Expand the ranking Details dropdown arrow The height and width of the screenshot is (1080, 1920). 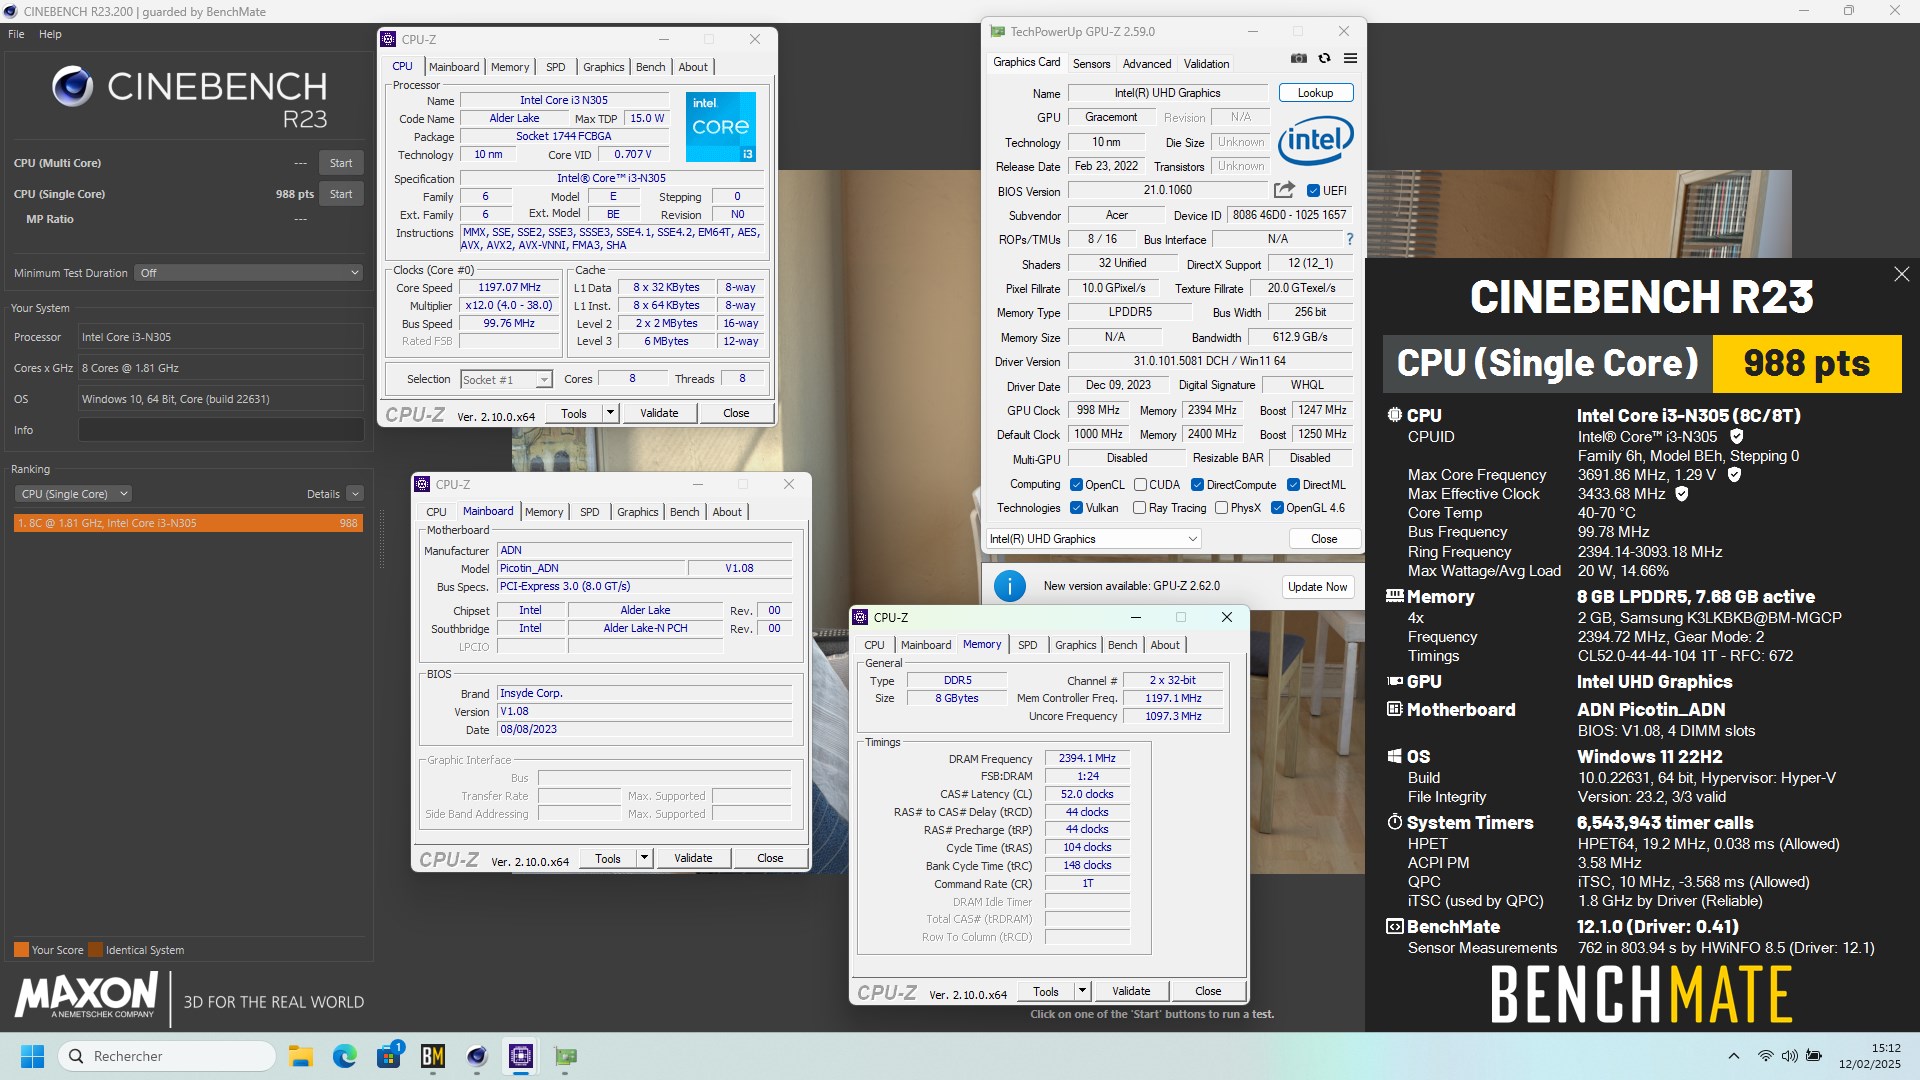[355, 494]
